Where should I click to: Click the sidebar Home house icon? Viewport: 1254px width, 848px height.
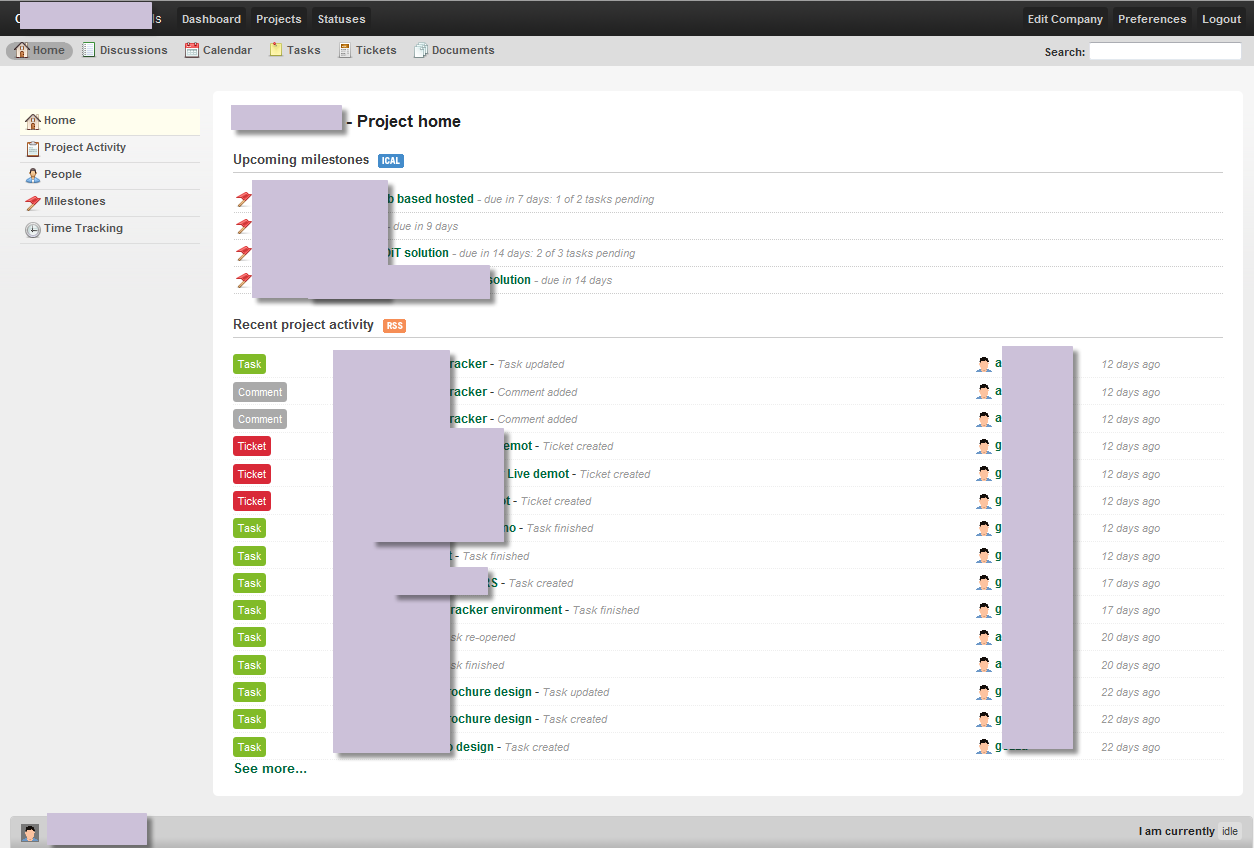click(x=33, y=121)
